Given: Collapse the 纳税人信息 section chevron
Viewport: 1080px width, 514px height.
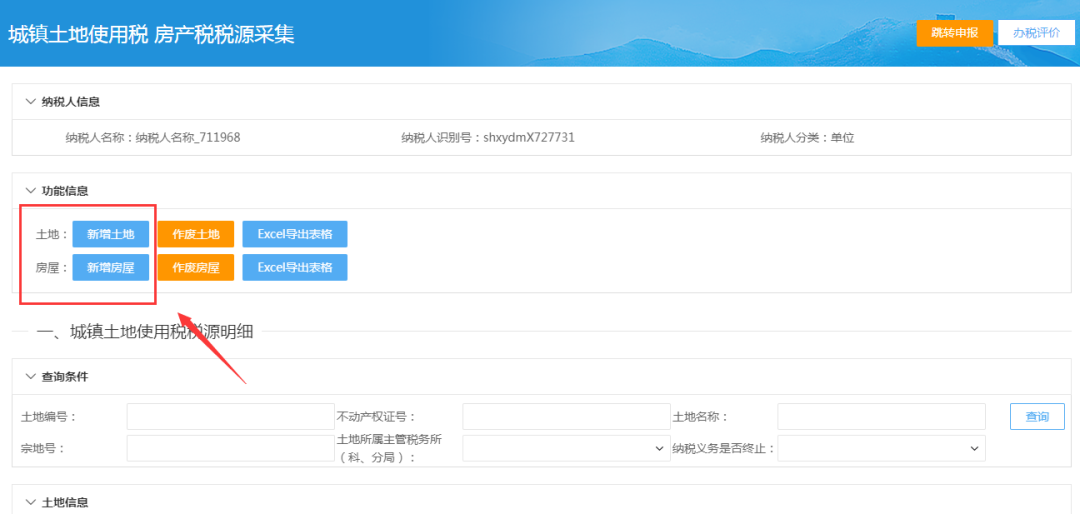Looking at the screenshot, I should coord(30,101).
